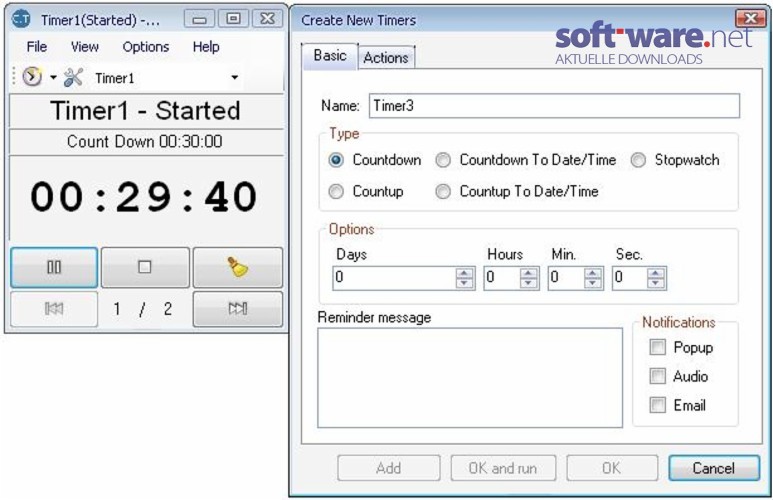Open the wrench and screwdriver settings icon
773x500 pixels.
pos(73,77)
